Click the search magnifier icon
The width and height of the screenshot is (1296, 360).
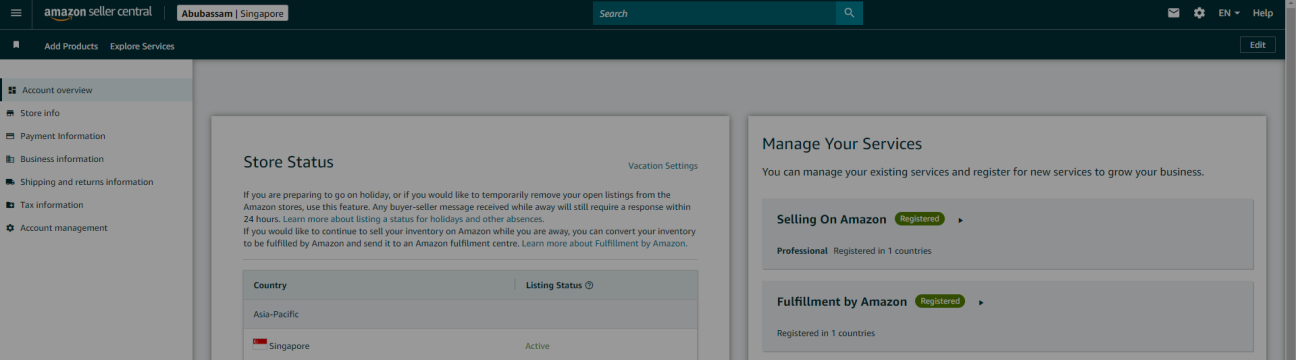pos(849,13)
